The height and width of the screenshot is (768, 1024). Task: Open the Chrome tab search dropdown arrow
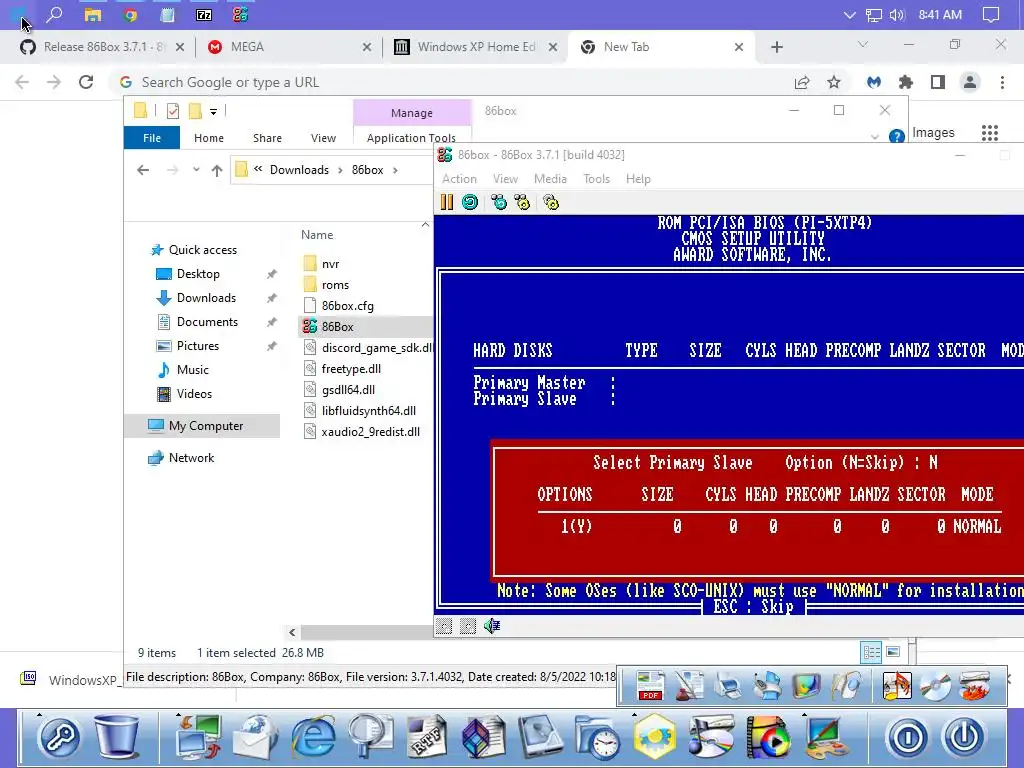point(863,45)
